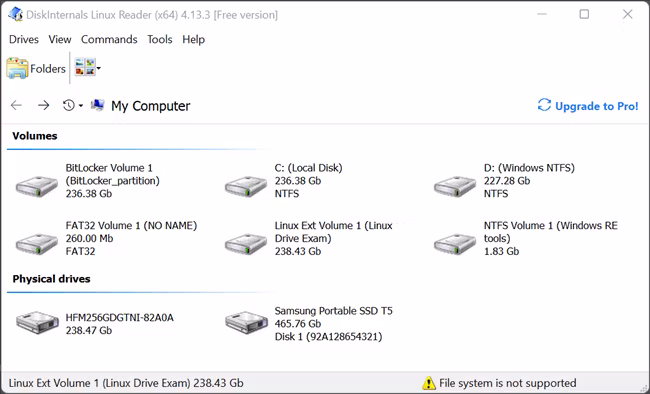Select the FAT32 Volume 1 drive icon
Image resolution: width=650 pixels, height=394 pixels.
37,244
